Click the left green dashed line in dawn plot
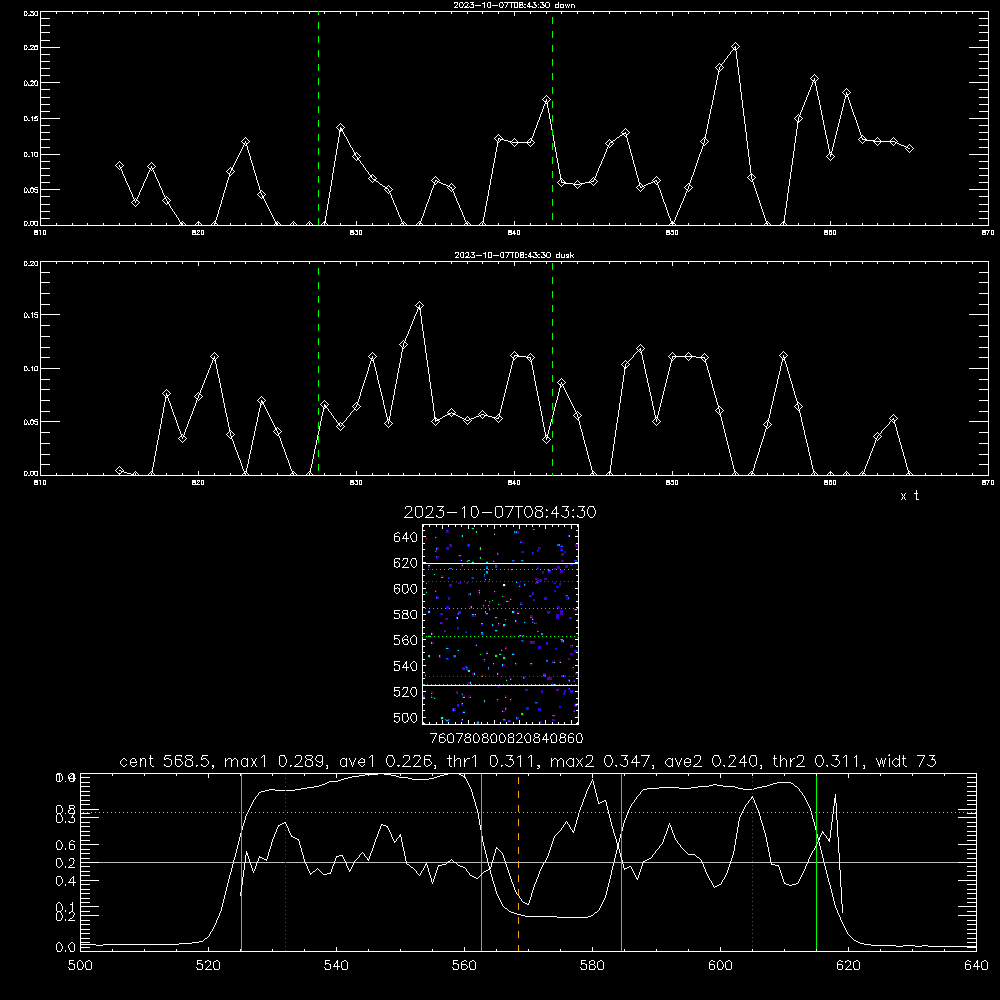 [318, 118]
